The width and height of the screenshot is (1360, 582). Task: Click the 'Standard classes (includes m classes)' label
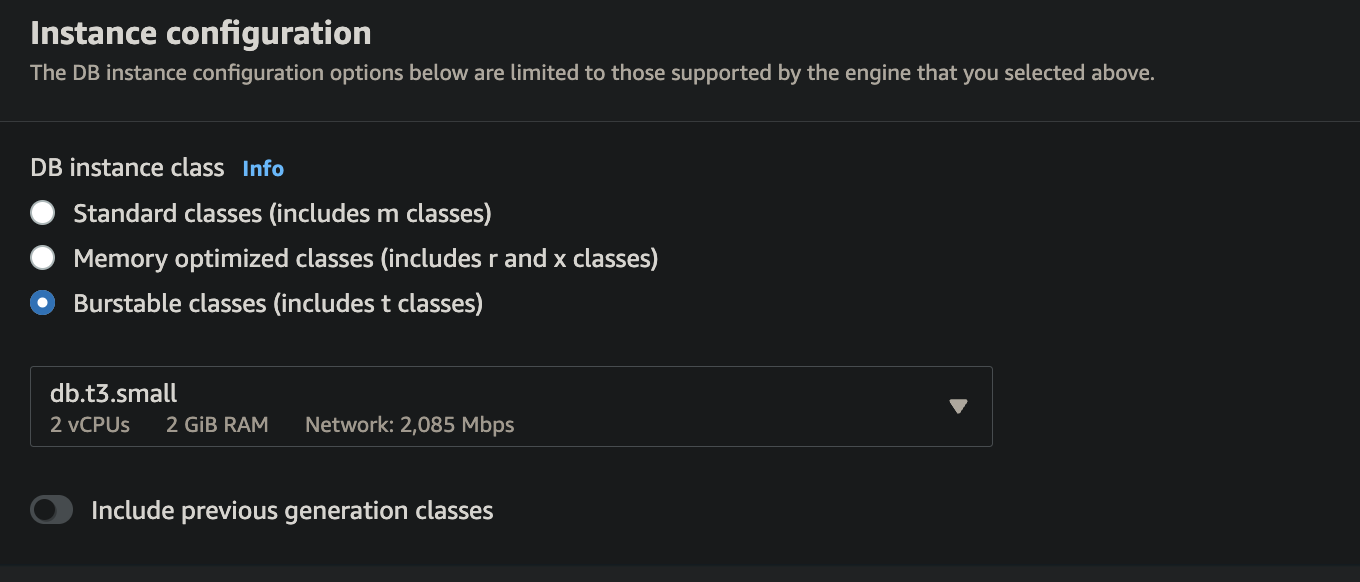click(282, 213)
